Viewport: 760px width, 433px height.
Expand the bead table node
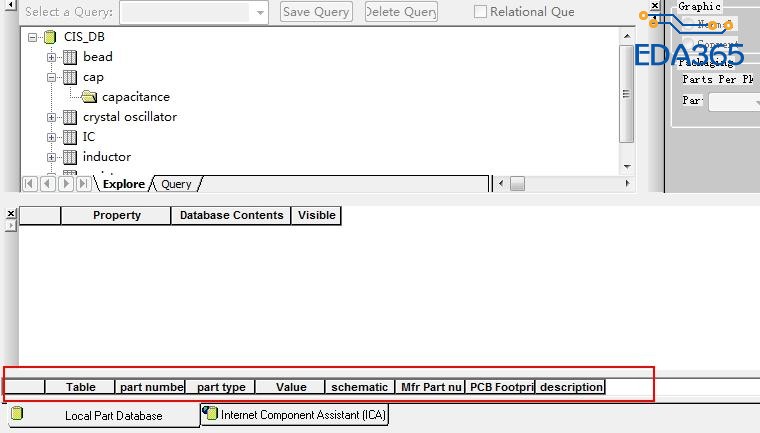51,57
